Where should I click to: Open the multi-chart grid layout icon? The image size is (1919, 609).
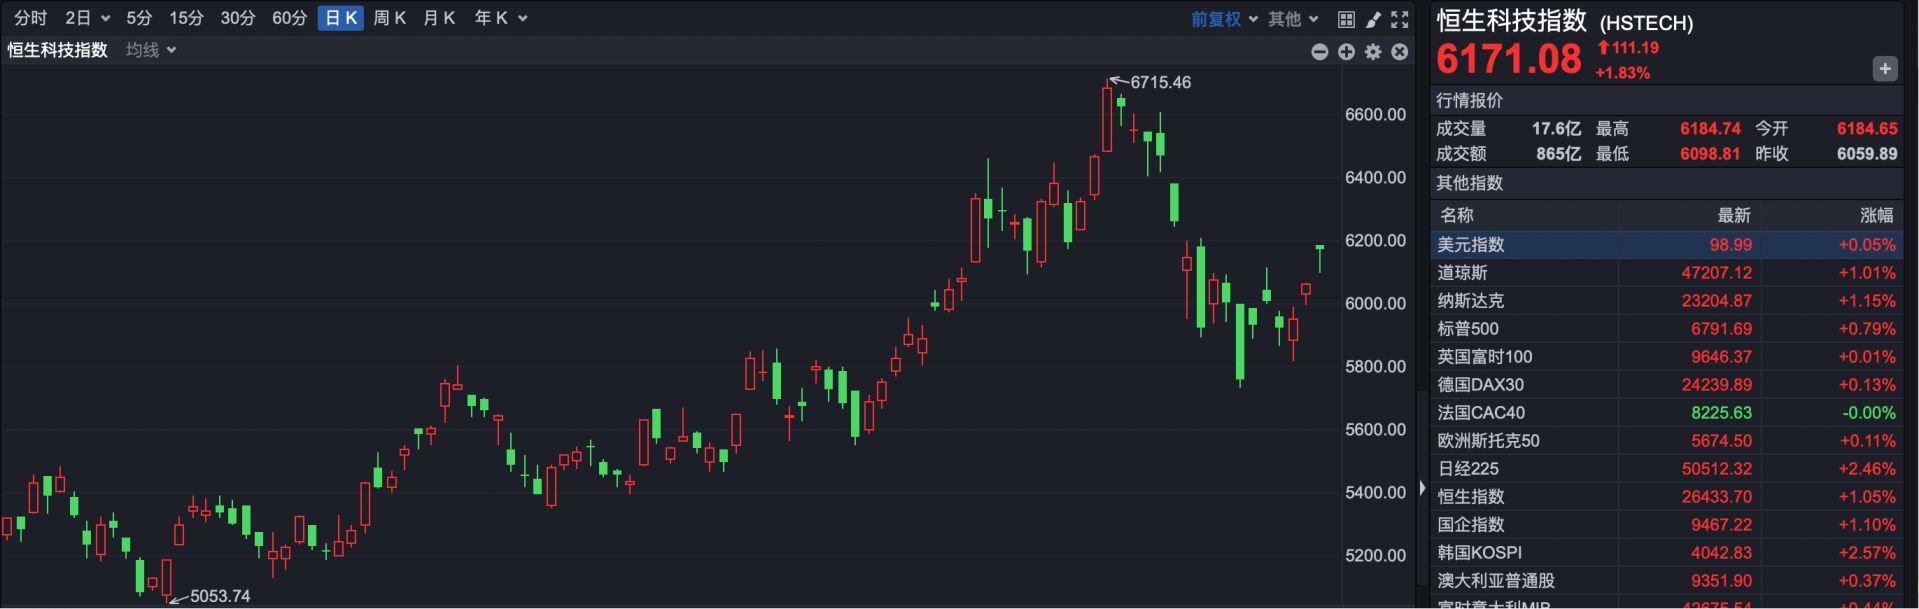click(x=1346, y=19)
